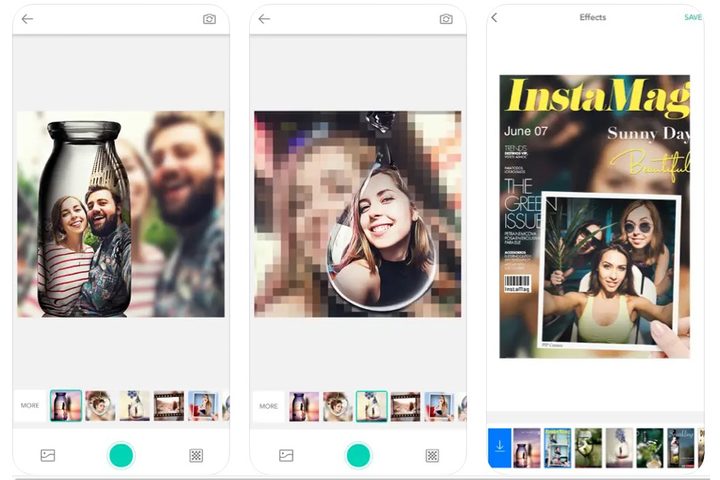Select the dark green drinks effect thumbnail
The width and height of the screenshot is (720, 480).
tap(650, 448)
